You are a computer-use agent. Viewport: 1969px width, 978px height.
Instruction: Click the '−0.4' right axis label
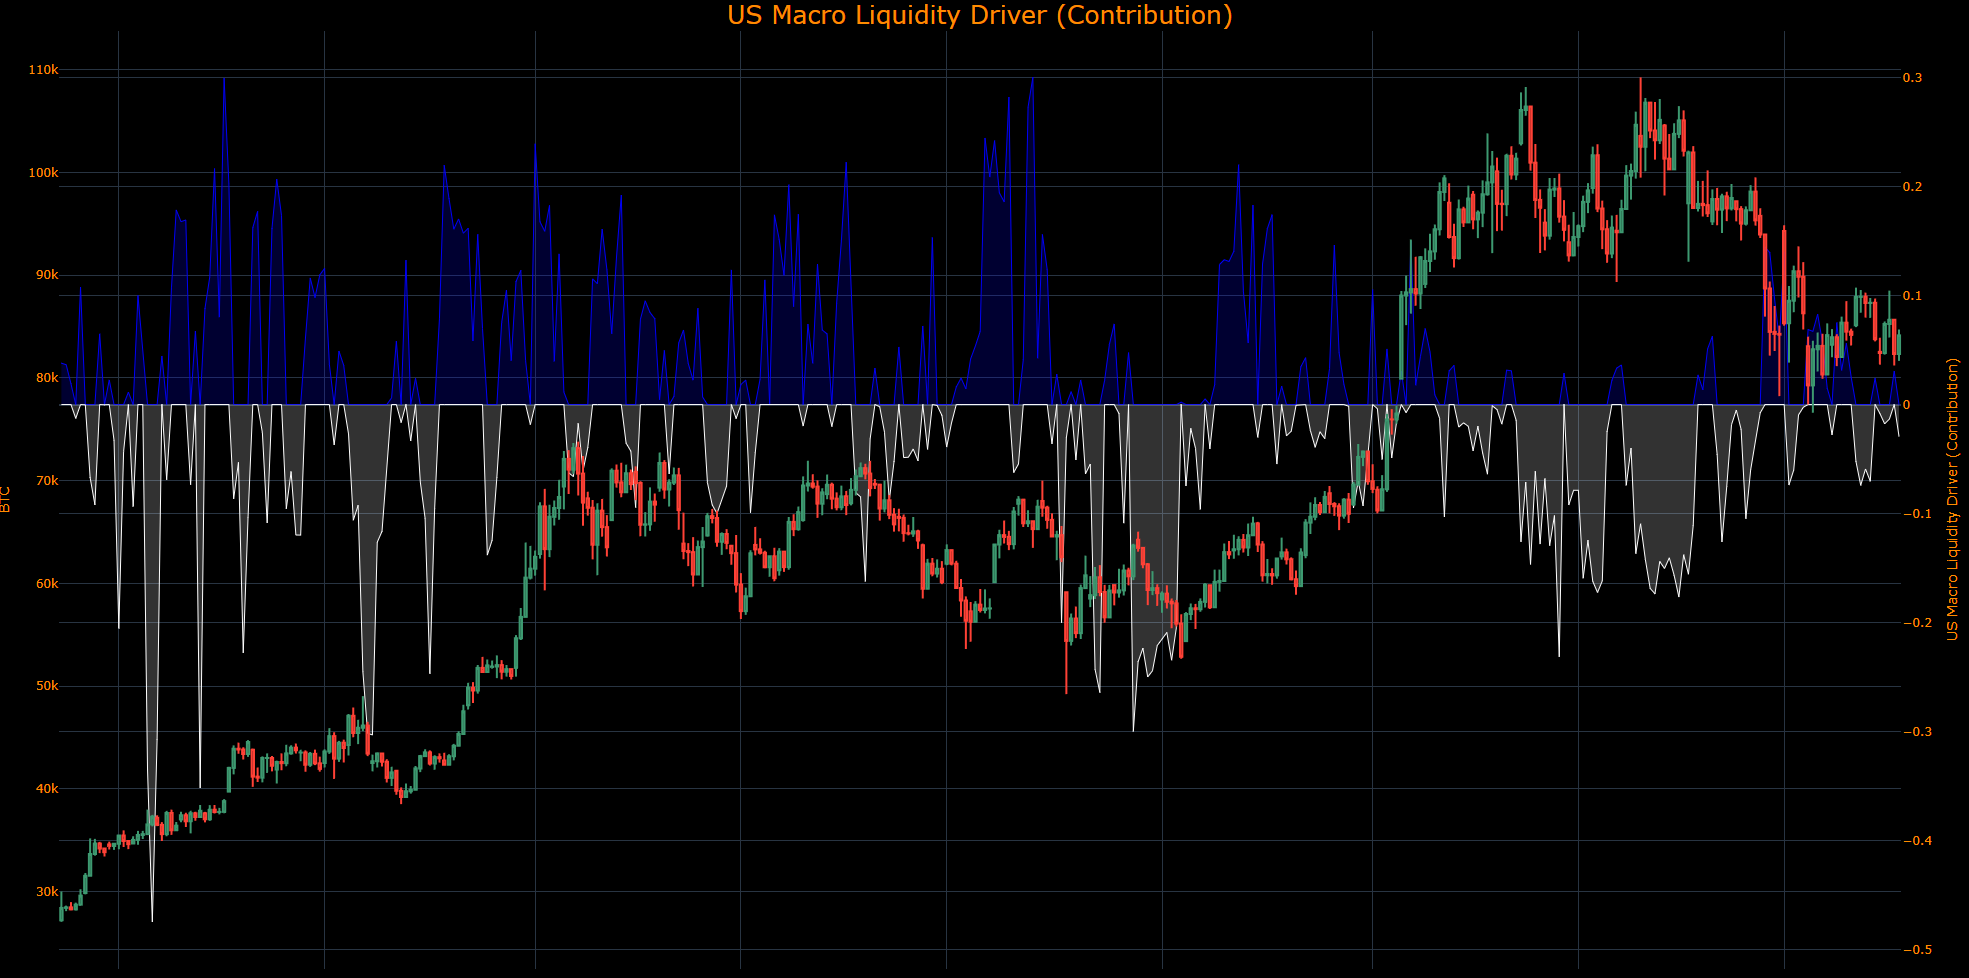pyautogui.click(x=1918, y=841)
